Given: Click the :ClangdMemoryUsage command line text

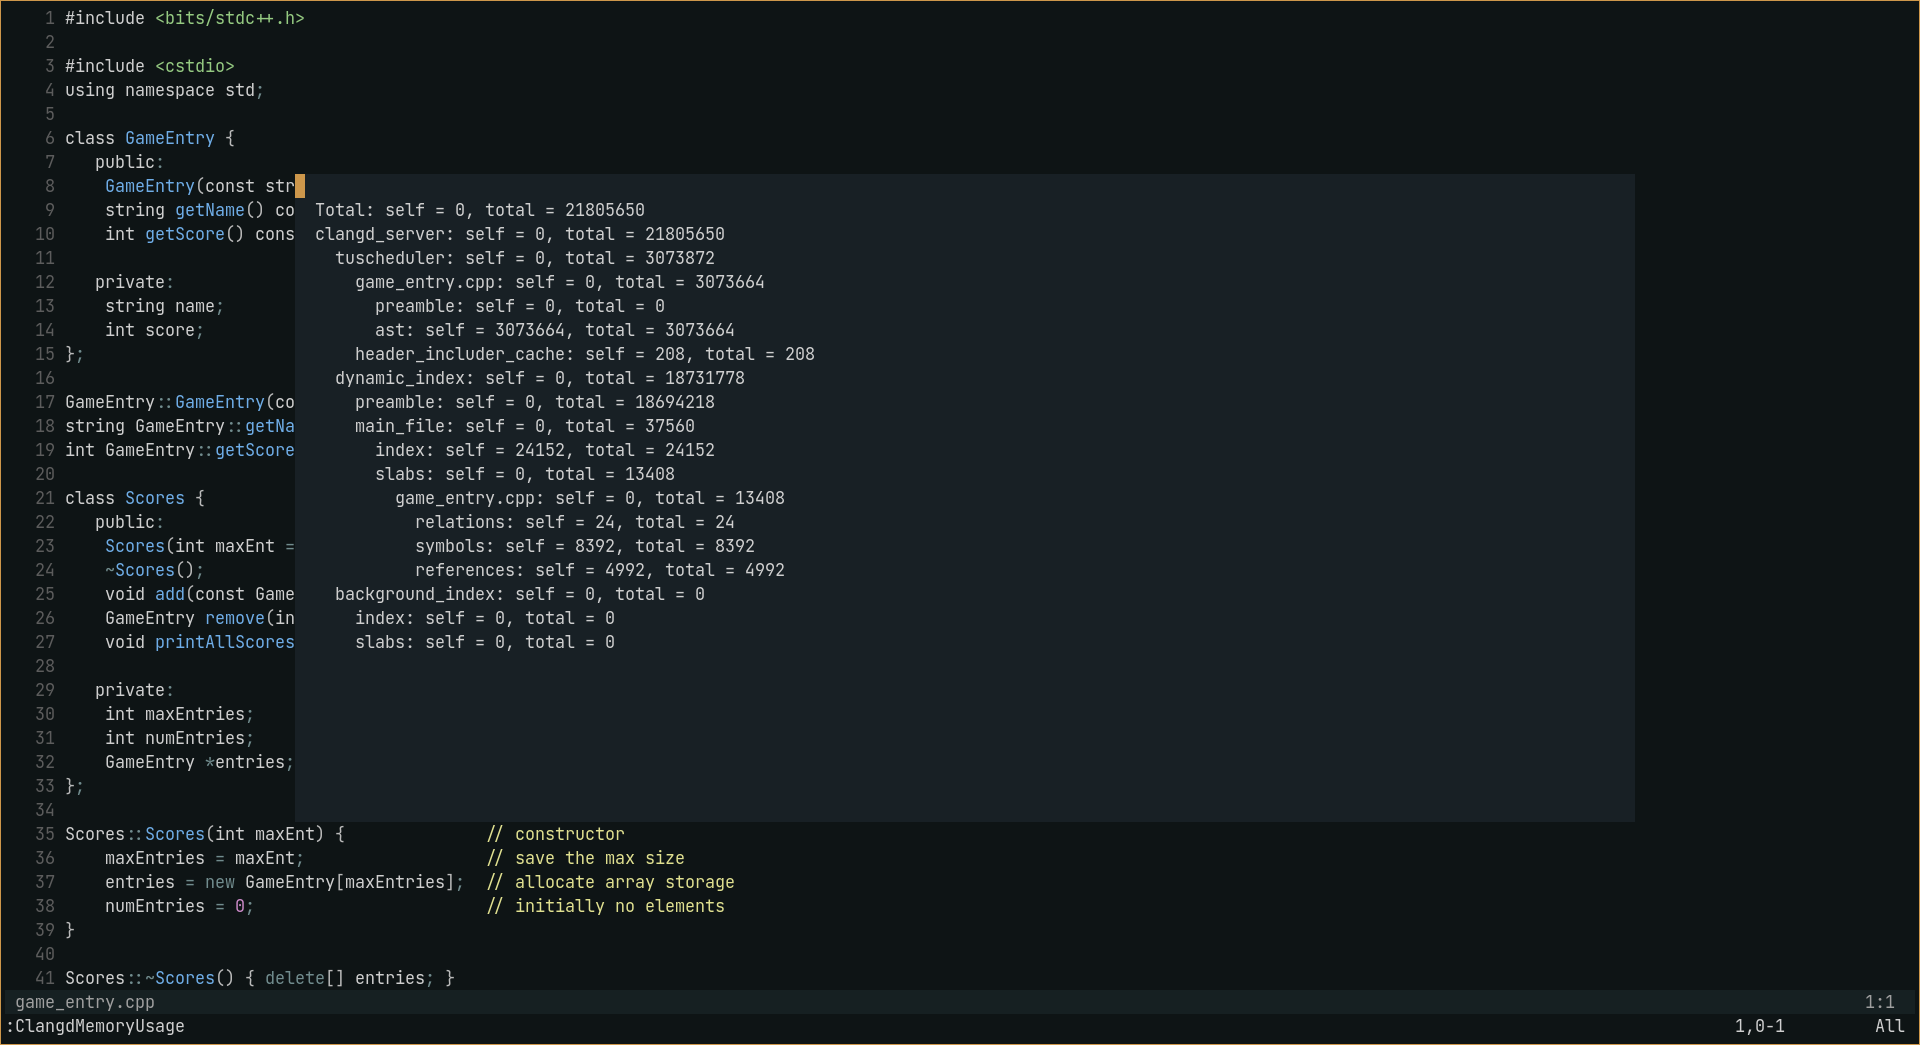Looking at the screenshot, I should 95,1026.
